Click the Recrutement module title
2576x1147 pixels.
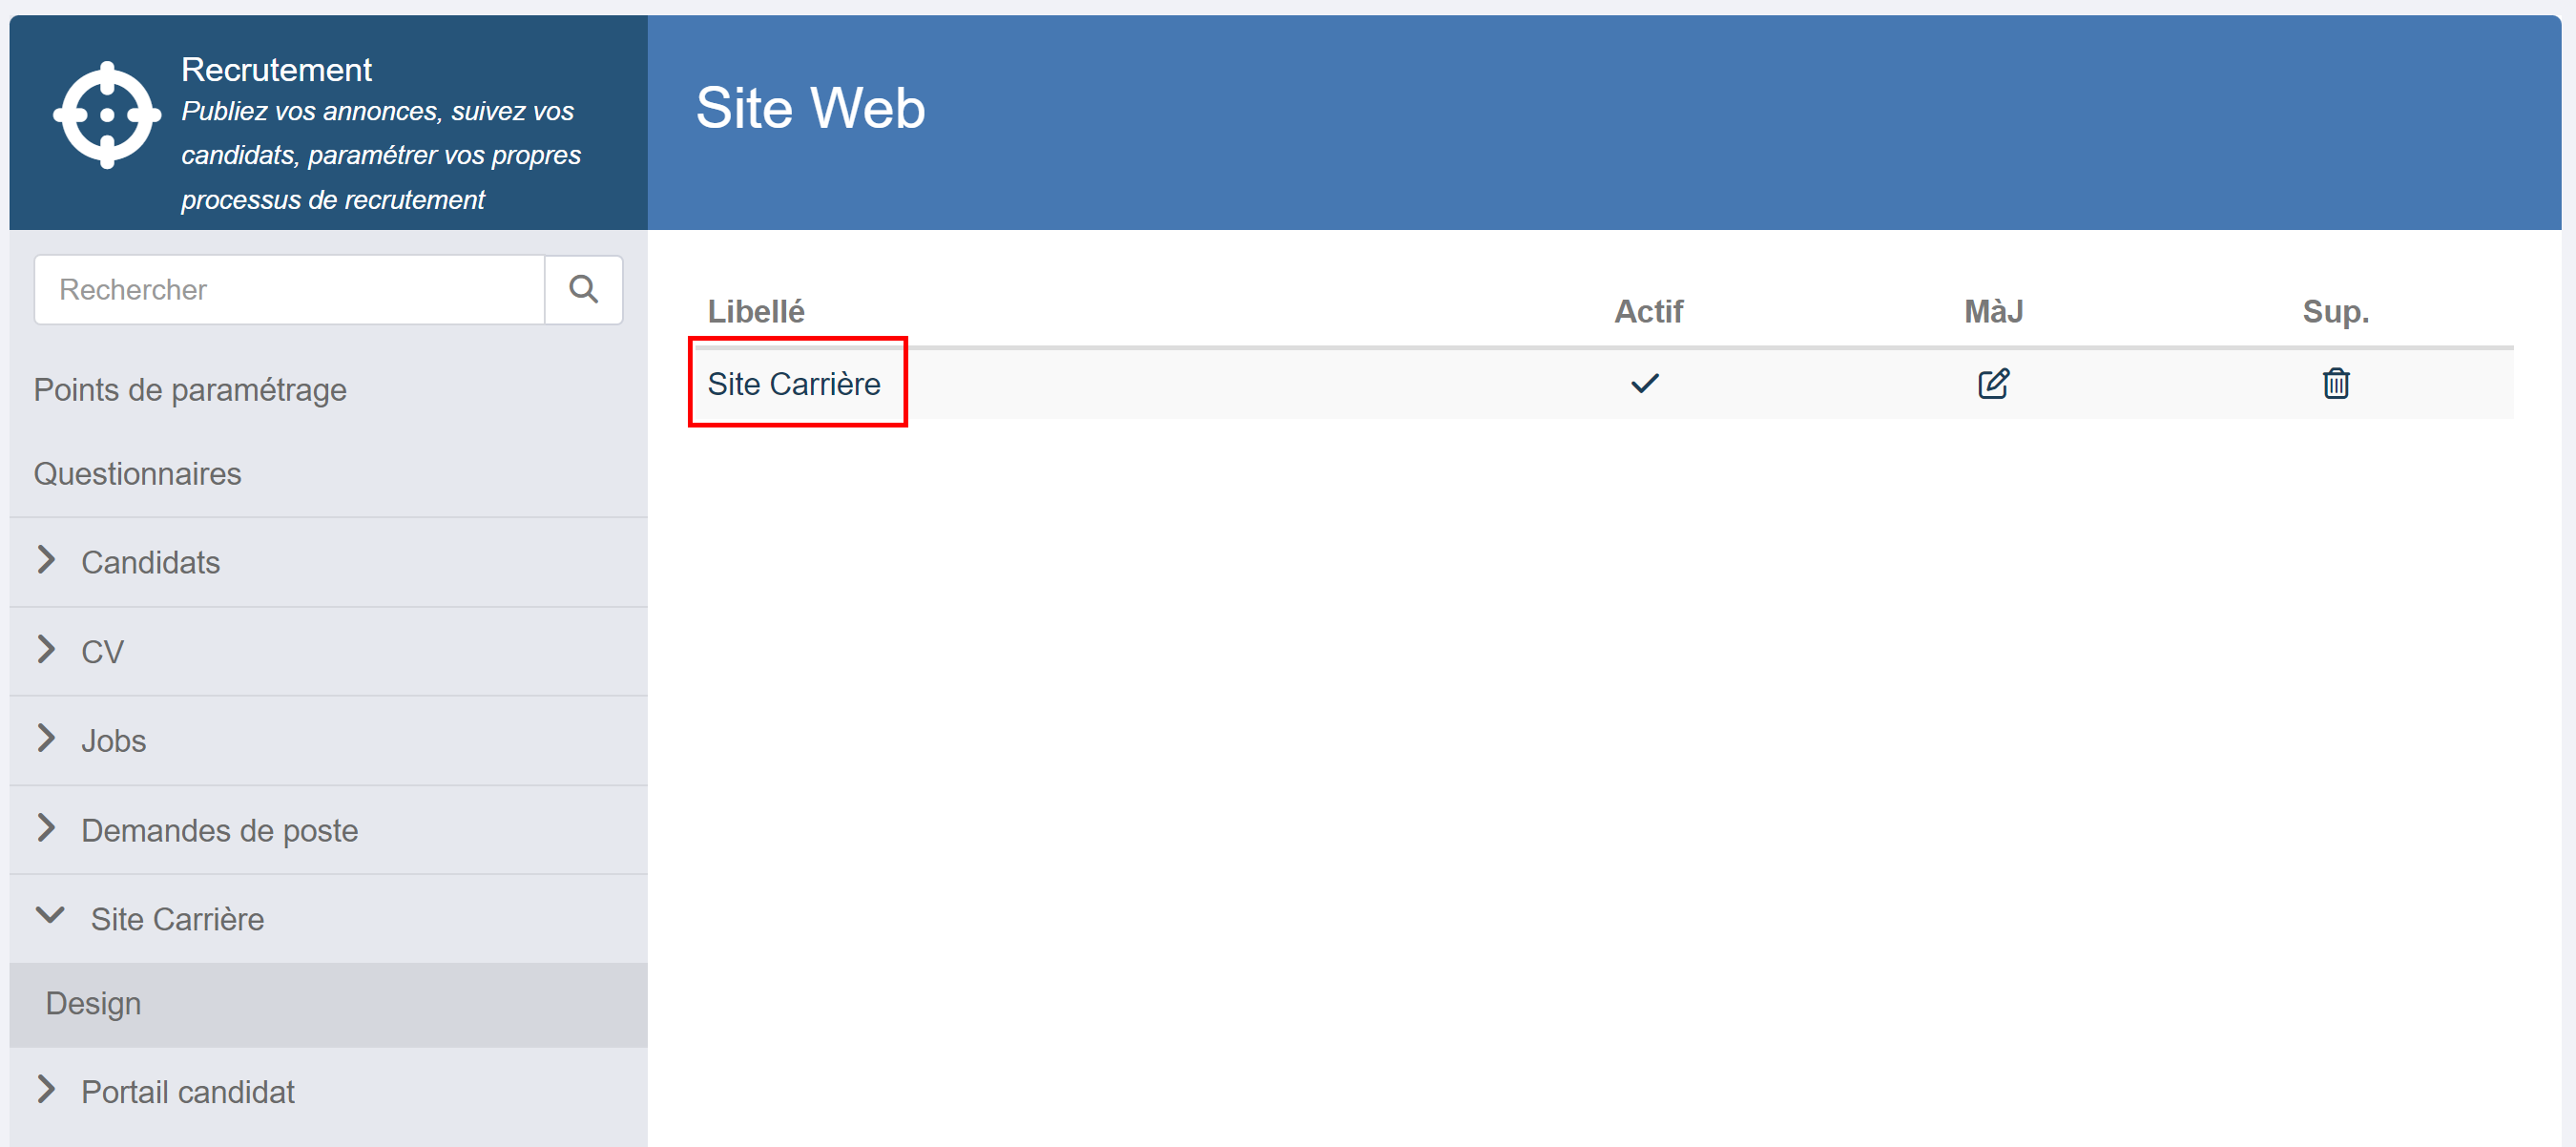coord(276,70)
